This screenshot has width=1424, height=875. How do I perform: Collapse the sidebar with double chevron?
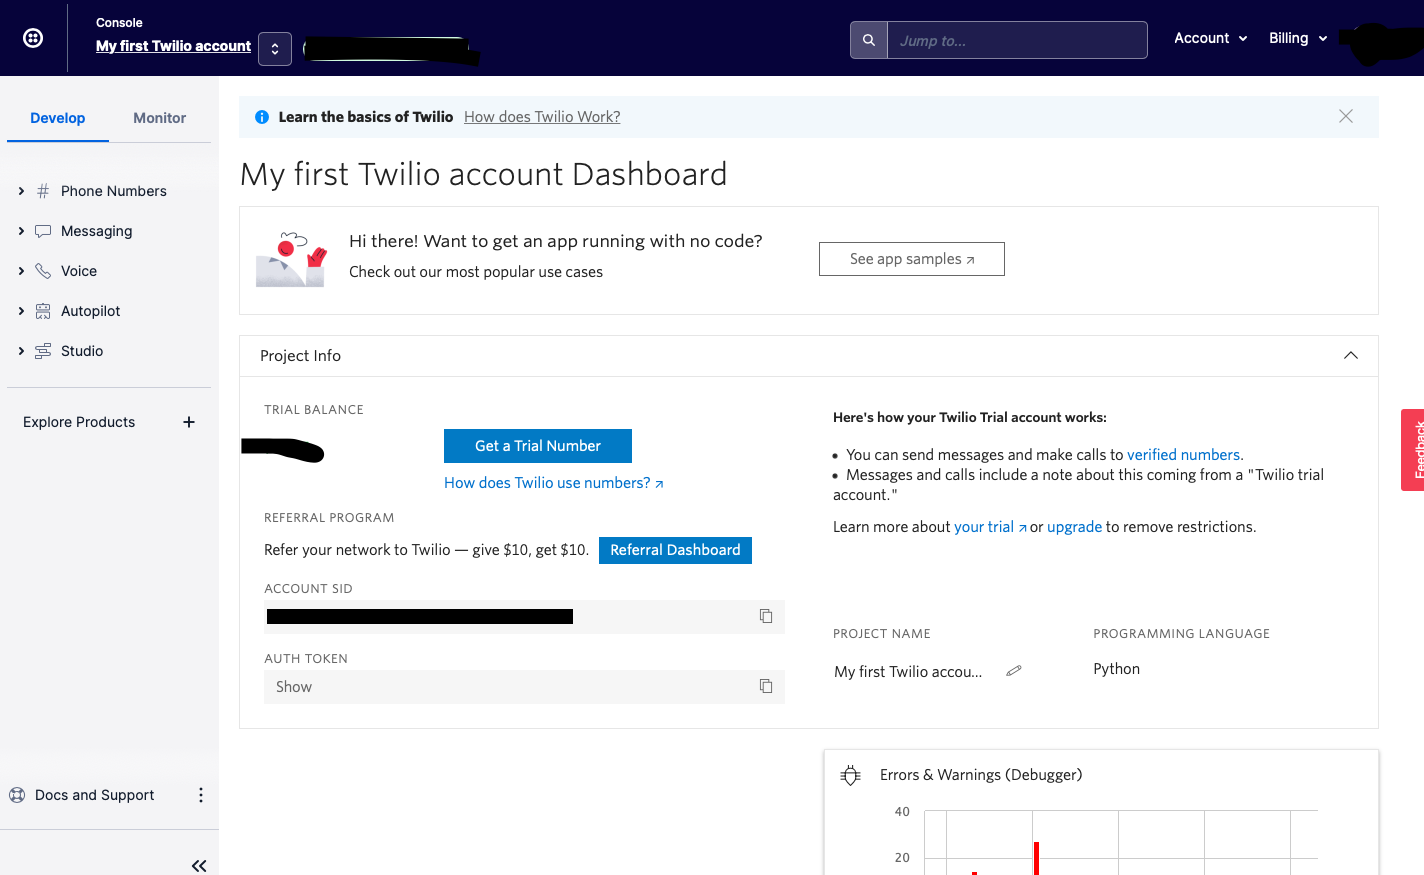coord(199,865)
